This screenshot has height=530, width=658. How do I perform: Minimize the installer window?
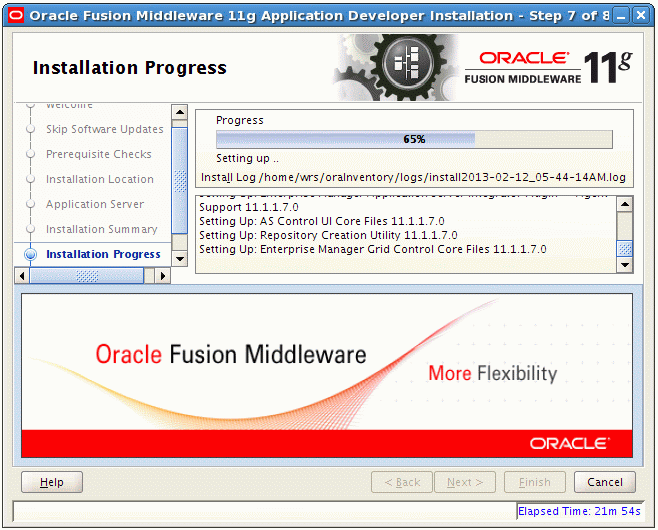click(621, 16)
